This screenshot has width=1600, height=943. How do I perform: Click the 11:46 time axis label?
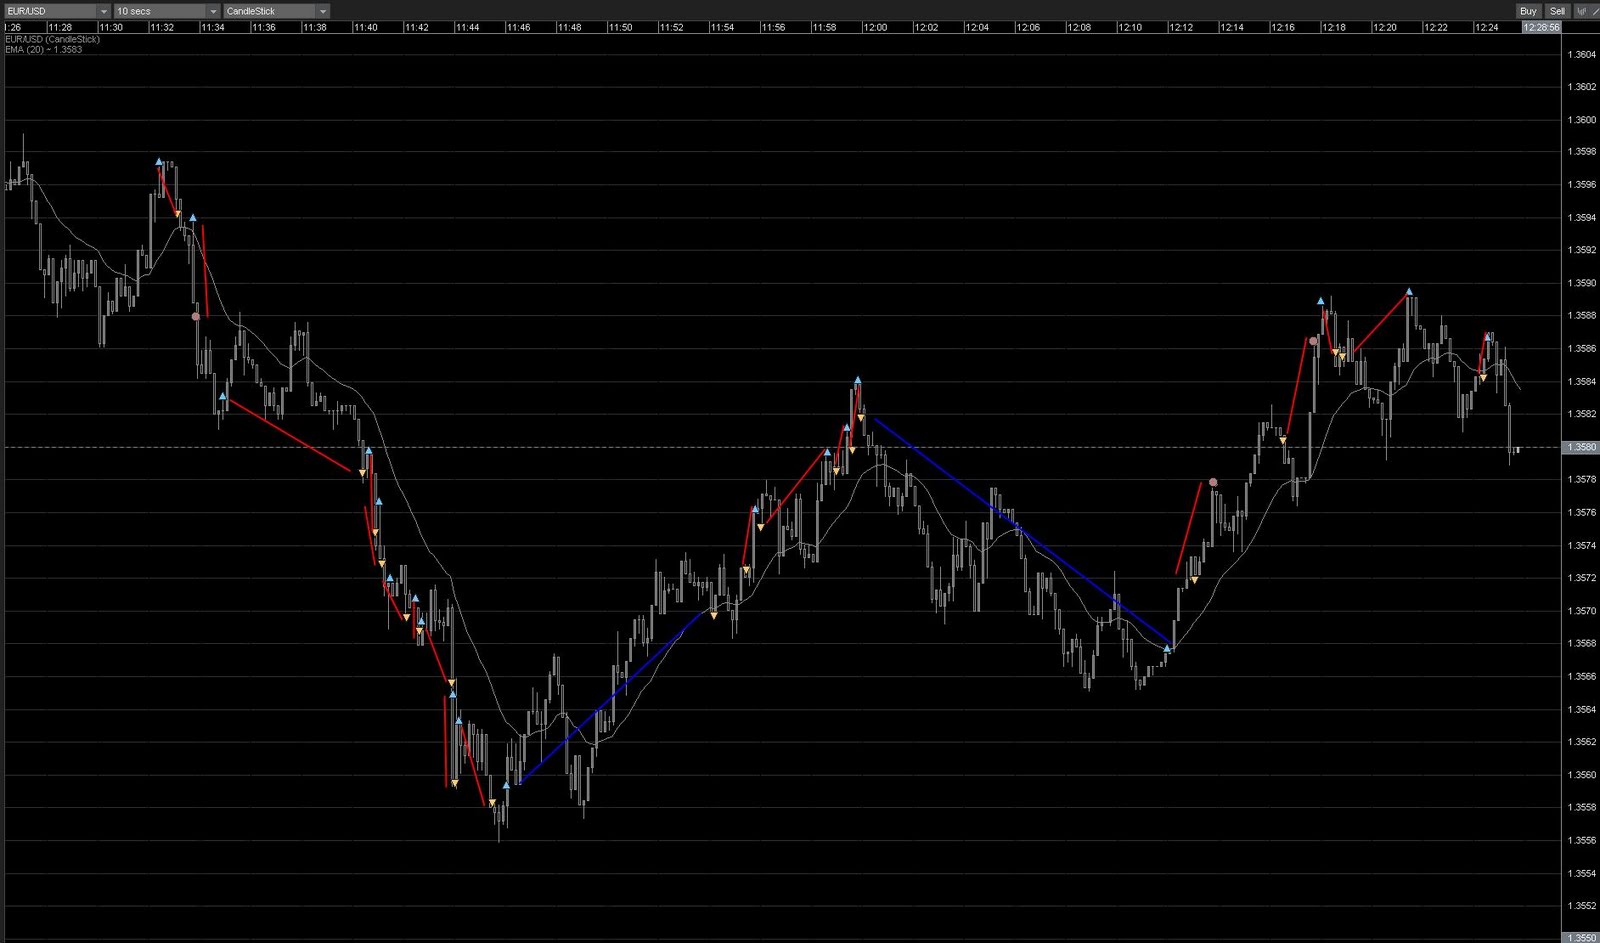coord(518,27)
